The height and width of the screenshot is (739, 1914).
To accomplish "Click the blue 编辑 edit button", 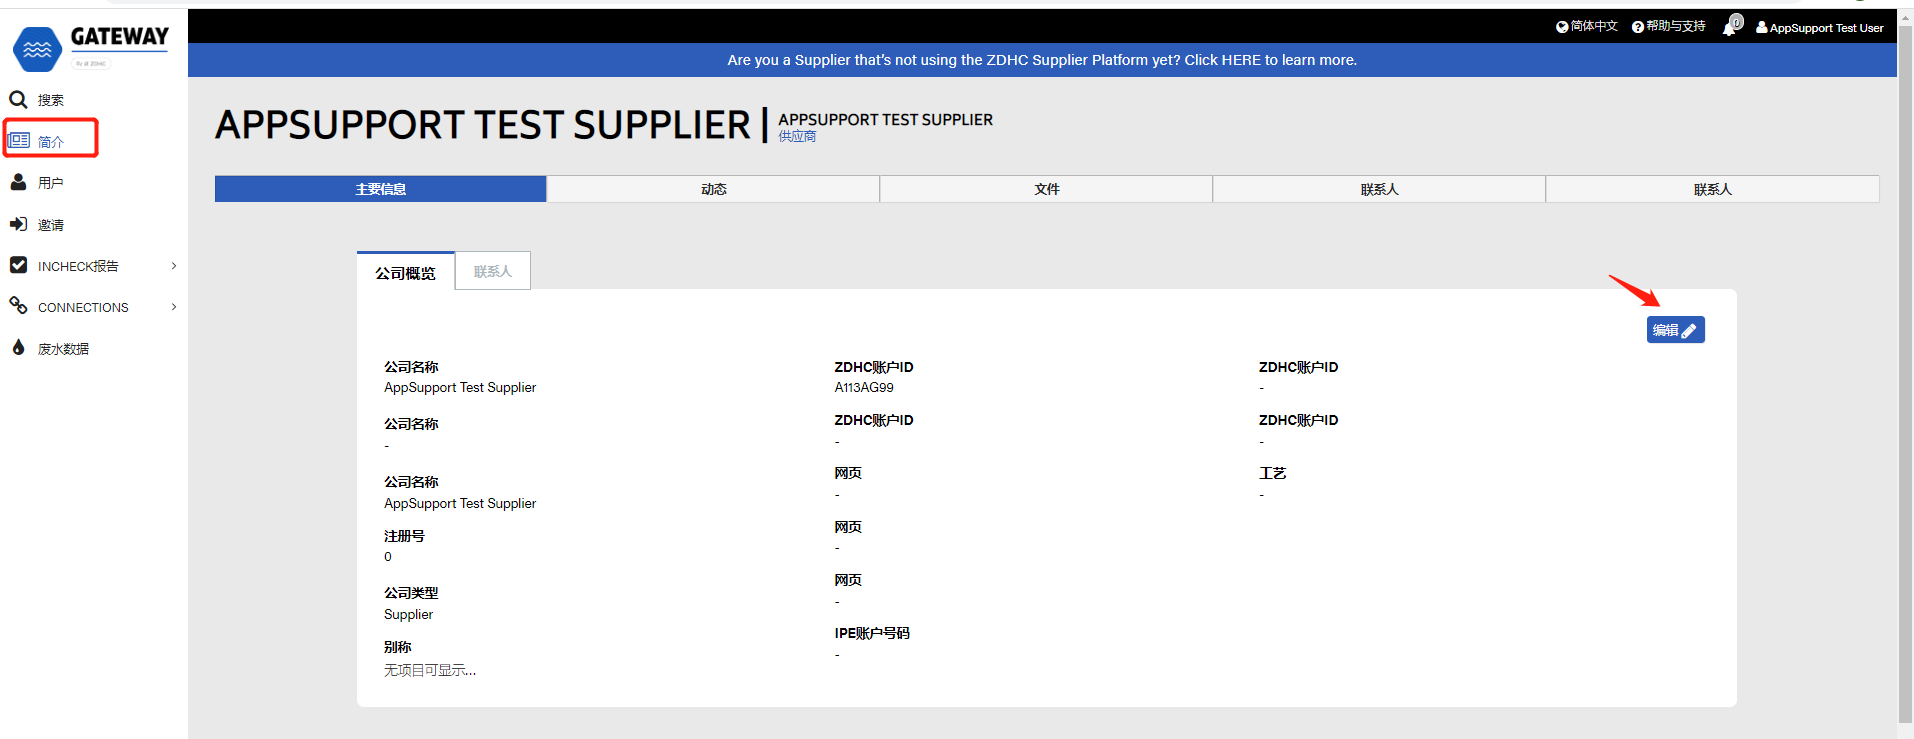I will pos(1675,330).
